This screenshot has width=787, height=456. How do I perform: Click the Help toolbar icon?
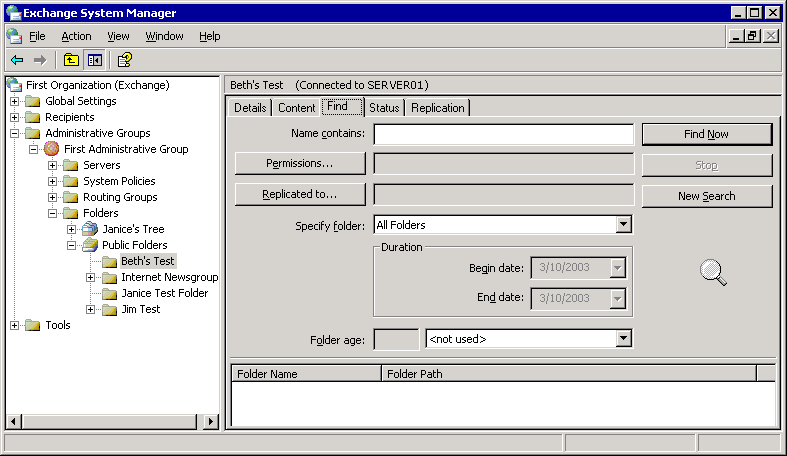124,60
